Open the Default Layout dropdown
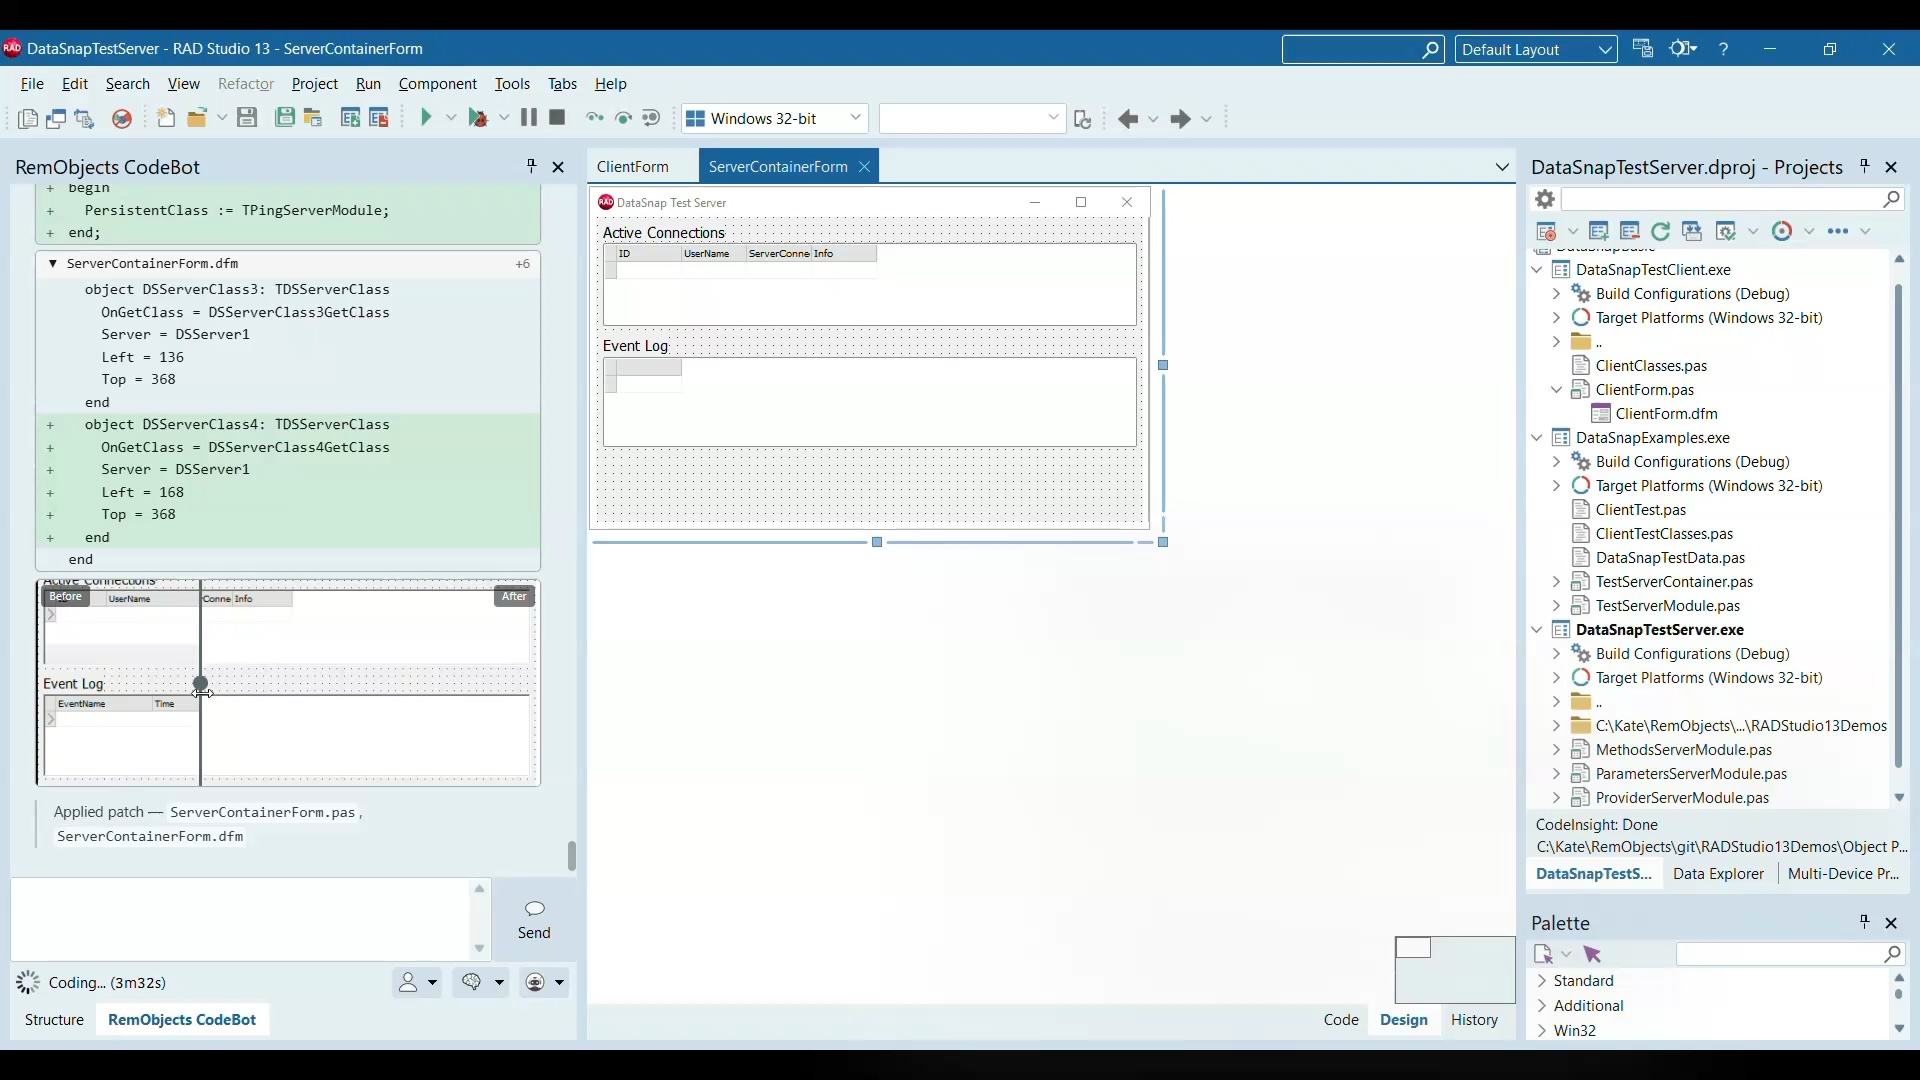 (1537, 49)
